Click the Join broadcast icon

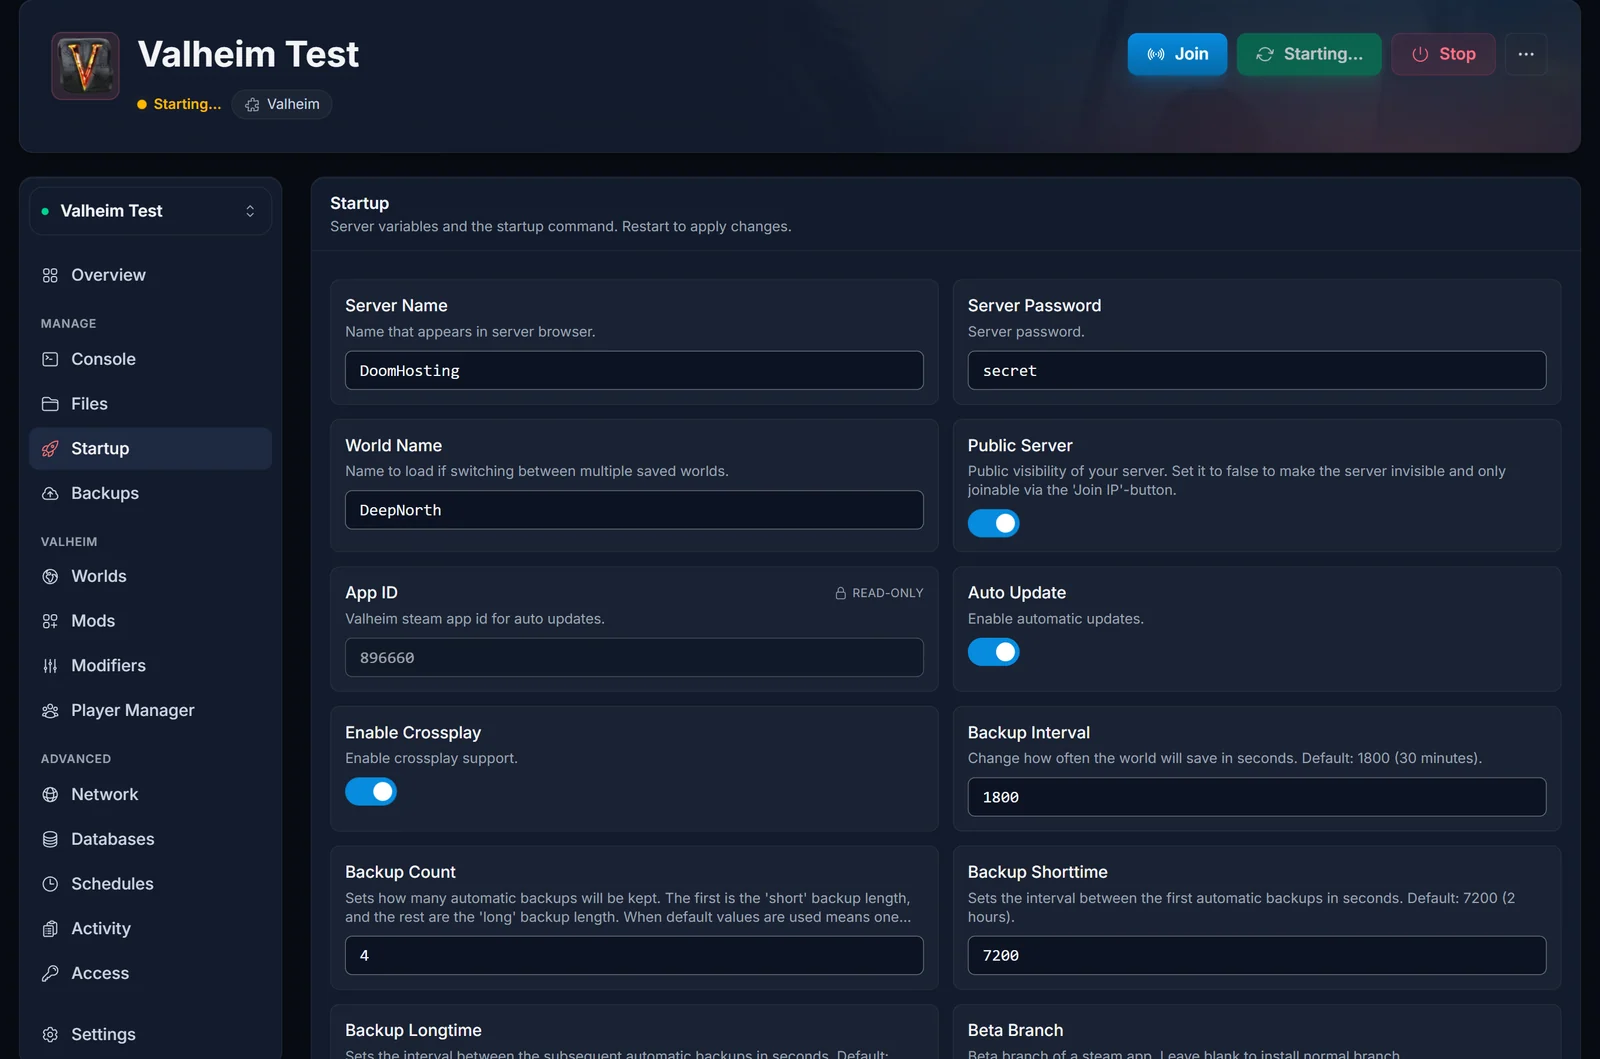(1156, 54)
